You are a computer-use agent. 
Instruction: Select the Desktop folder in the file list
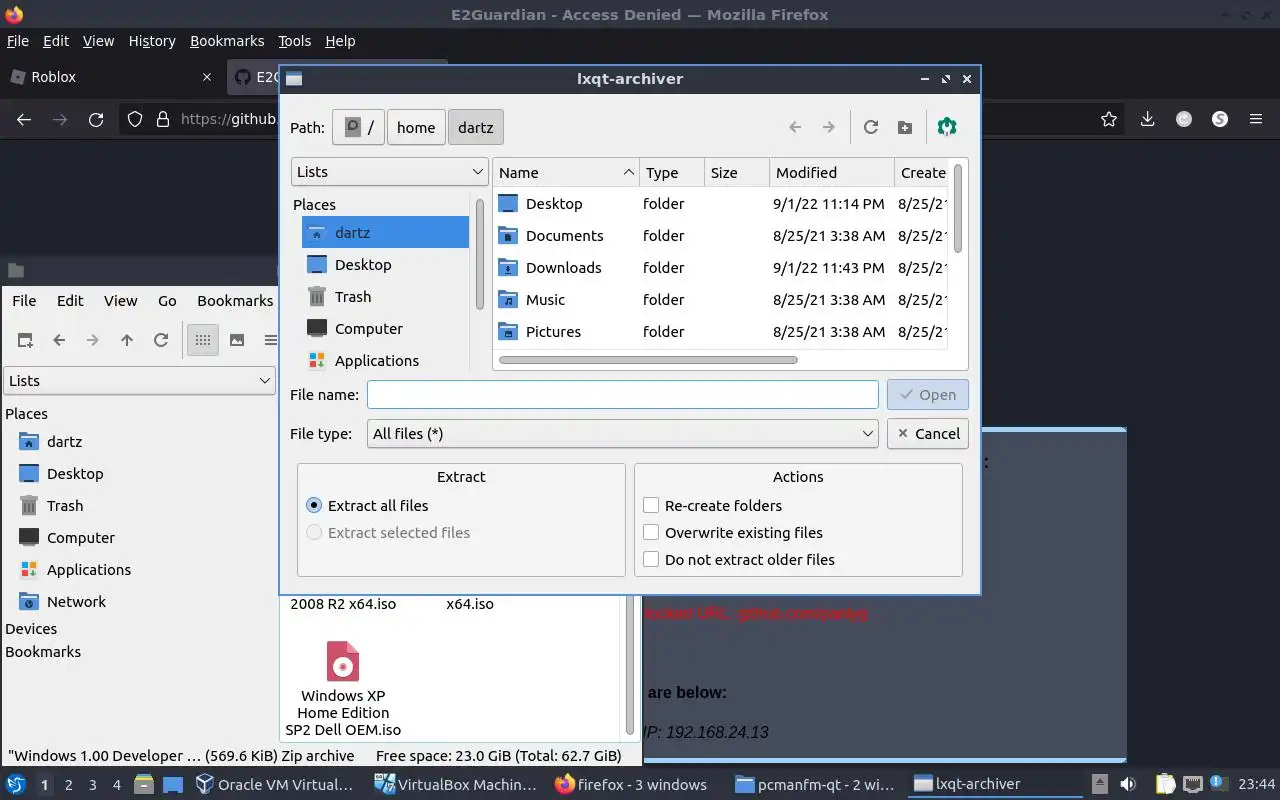pos(553,204)
